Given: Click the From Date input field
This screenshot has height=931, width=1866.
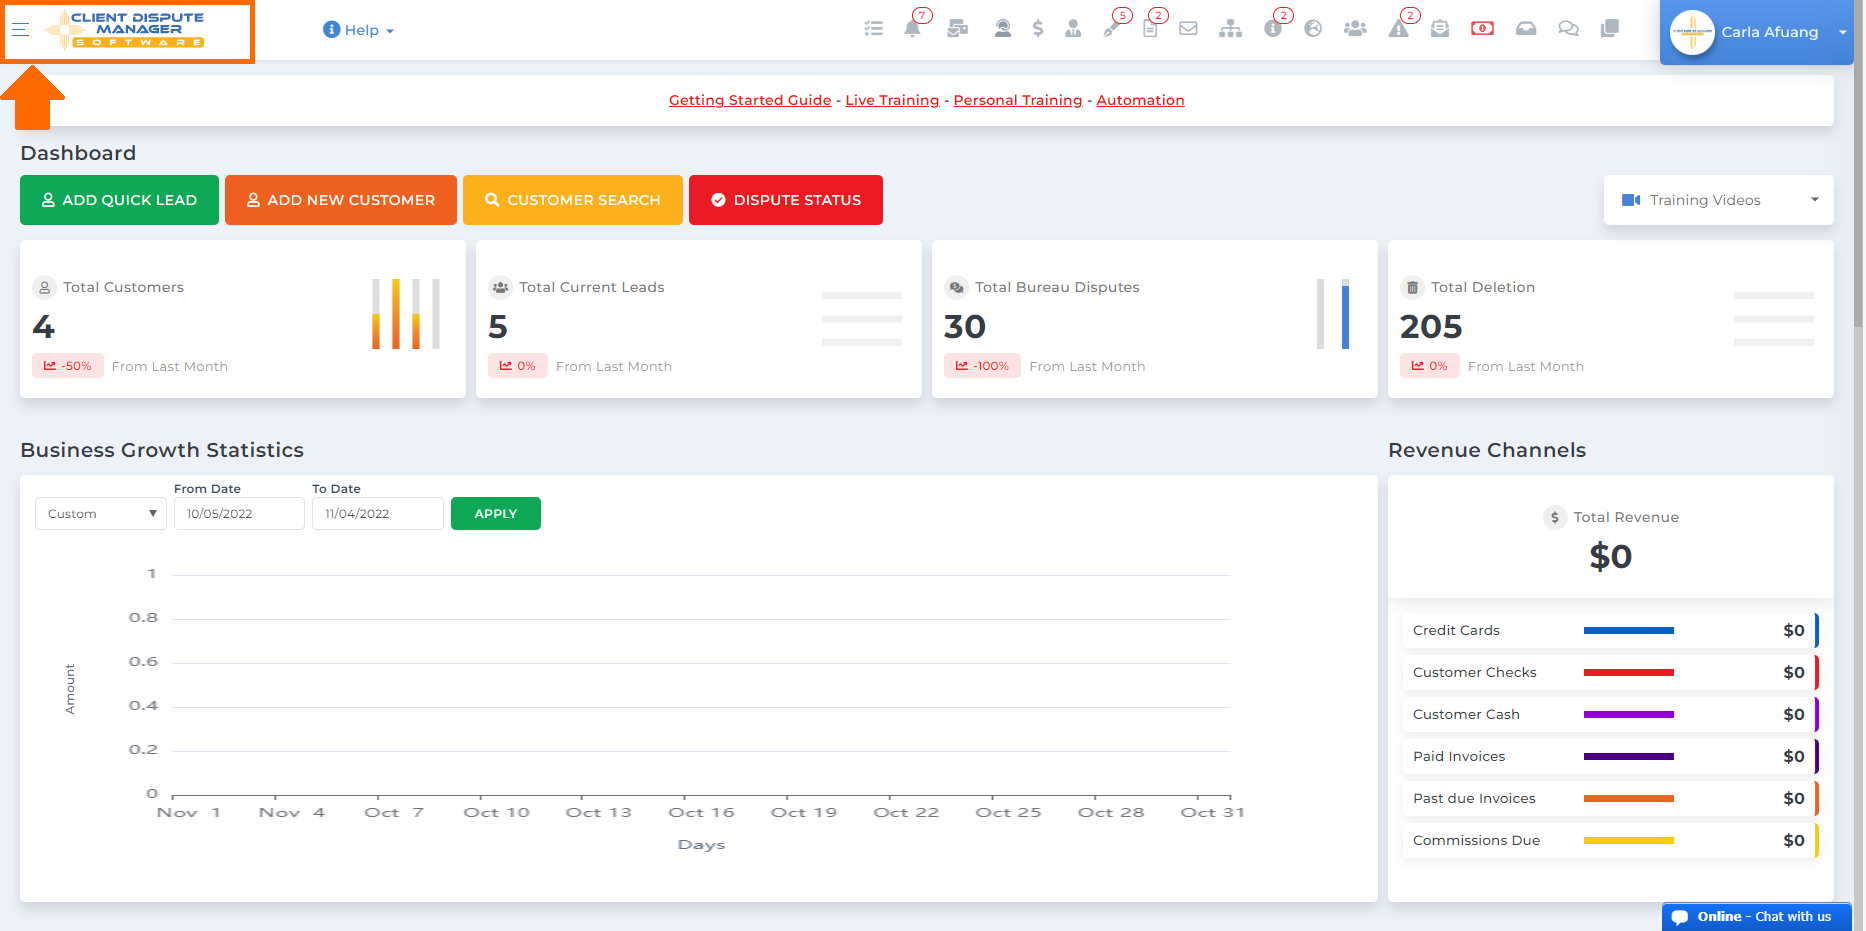Looking at the screenshot, I should click(x=239, y=514).
